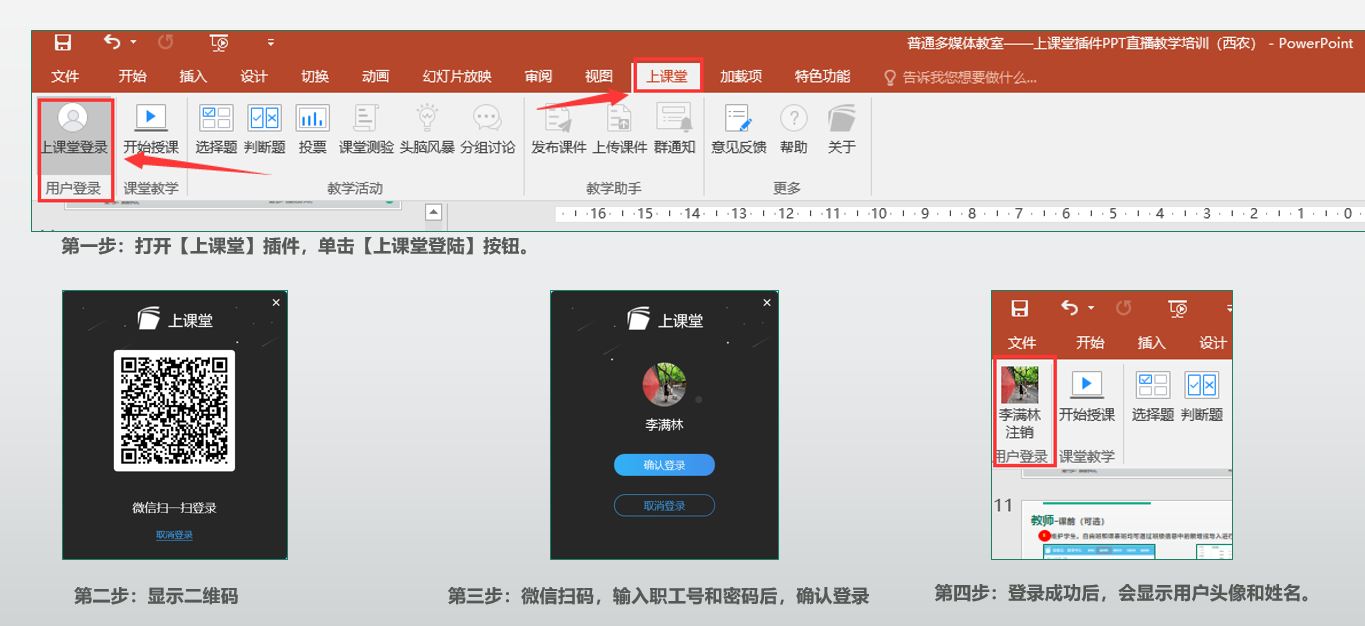Open the 投票 voting tool

pos(312,130)
